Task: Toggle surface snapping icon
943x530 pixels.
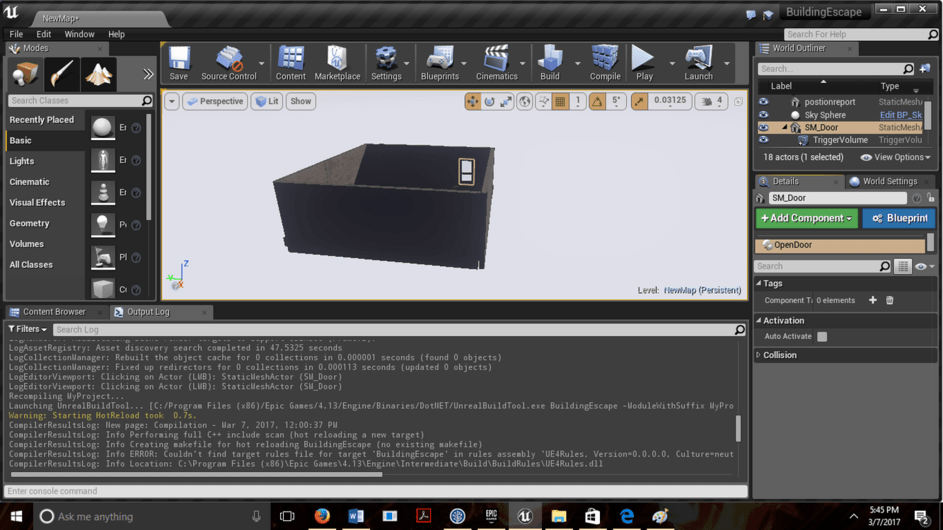Action: tap(544, 102)
